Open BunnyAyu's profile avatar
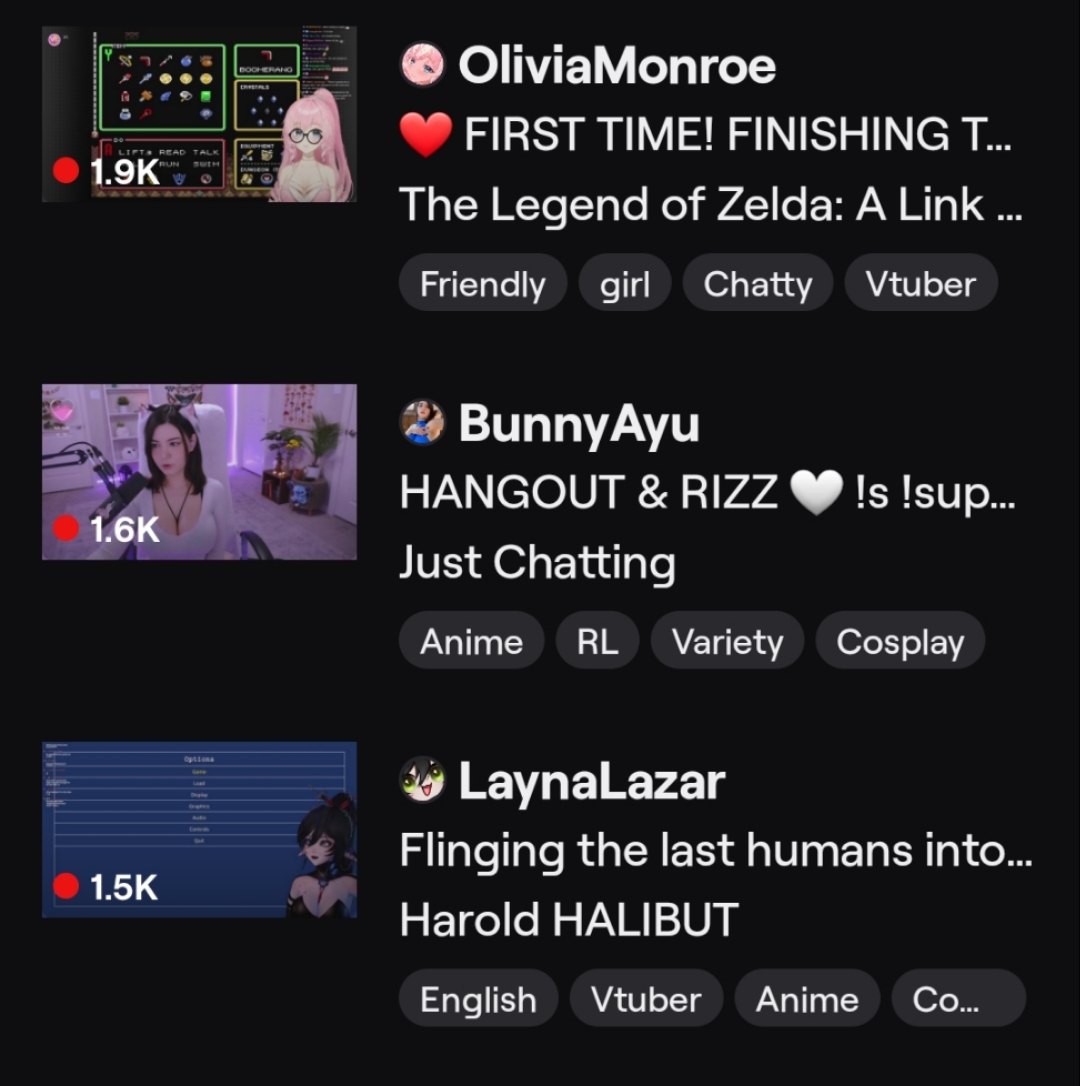Screen dimensions: 1080x1086 pyautogui.click(x=422, y=422)
